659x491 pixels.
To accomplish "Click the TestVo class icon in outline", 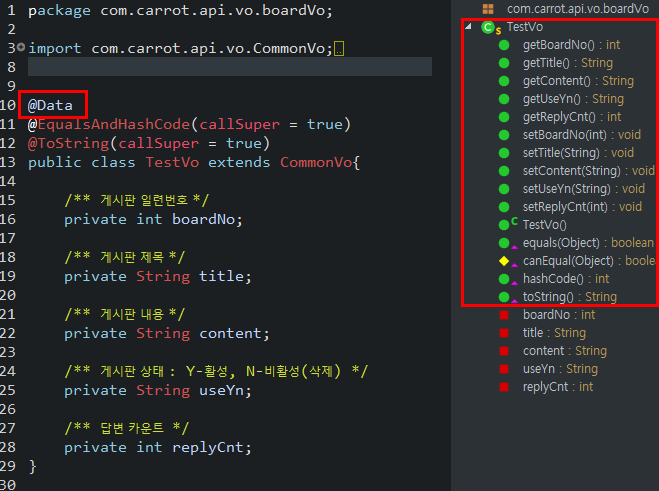I will tap(488, 27).
